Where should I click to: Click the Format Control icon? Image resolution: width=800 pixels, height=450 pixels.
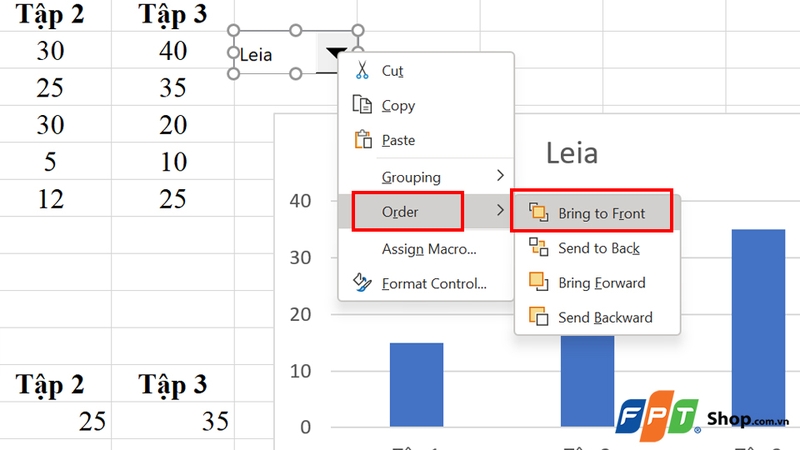click(362, 283)
